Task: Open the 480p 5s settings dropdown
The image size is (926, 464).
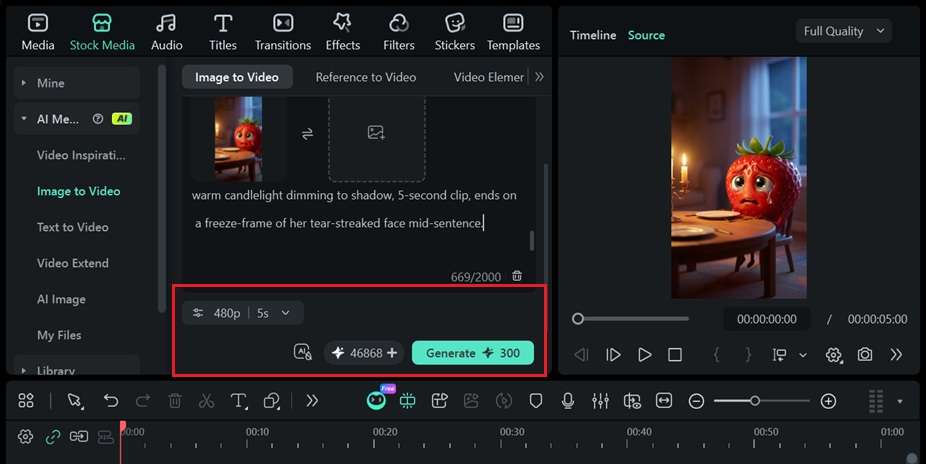Action: (x=243, y=313)
